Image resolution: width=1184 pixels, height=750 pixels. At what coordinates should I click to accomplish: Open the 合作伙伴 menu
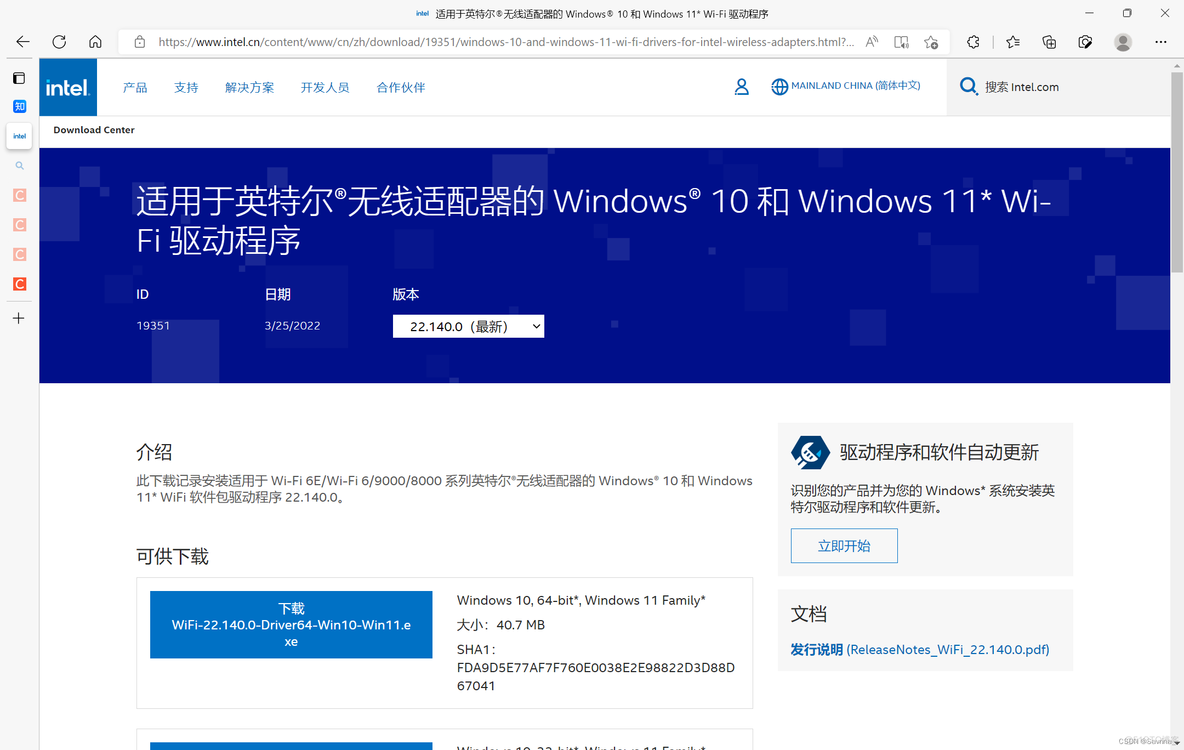point(401,88)
